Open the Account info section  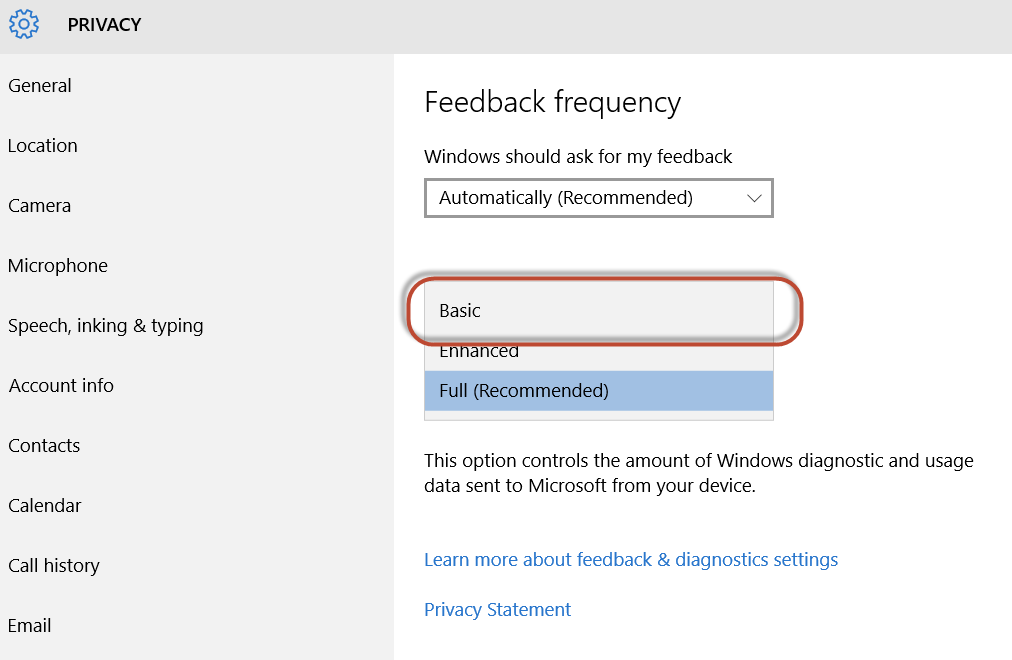click(61, 386)
